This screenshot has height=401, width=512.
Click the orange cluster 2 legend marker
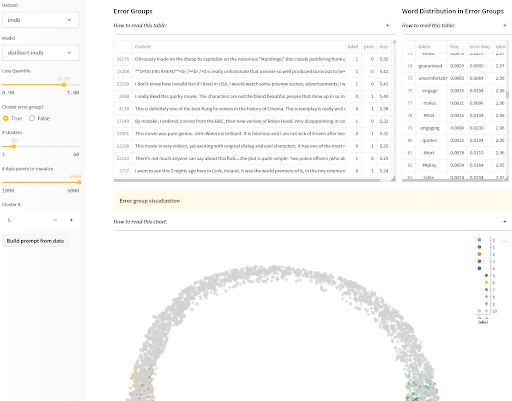click(x=479, y=254)
